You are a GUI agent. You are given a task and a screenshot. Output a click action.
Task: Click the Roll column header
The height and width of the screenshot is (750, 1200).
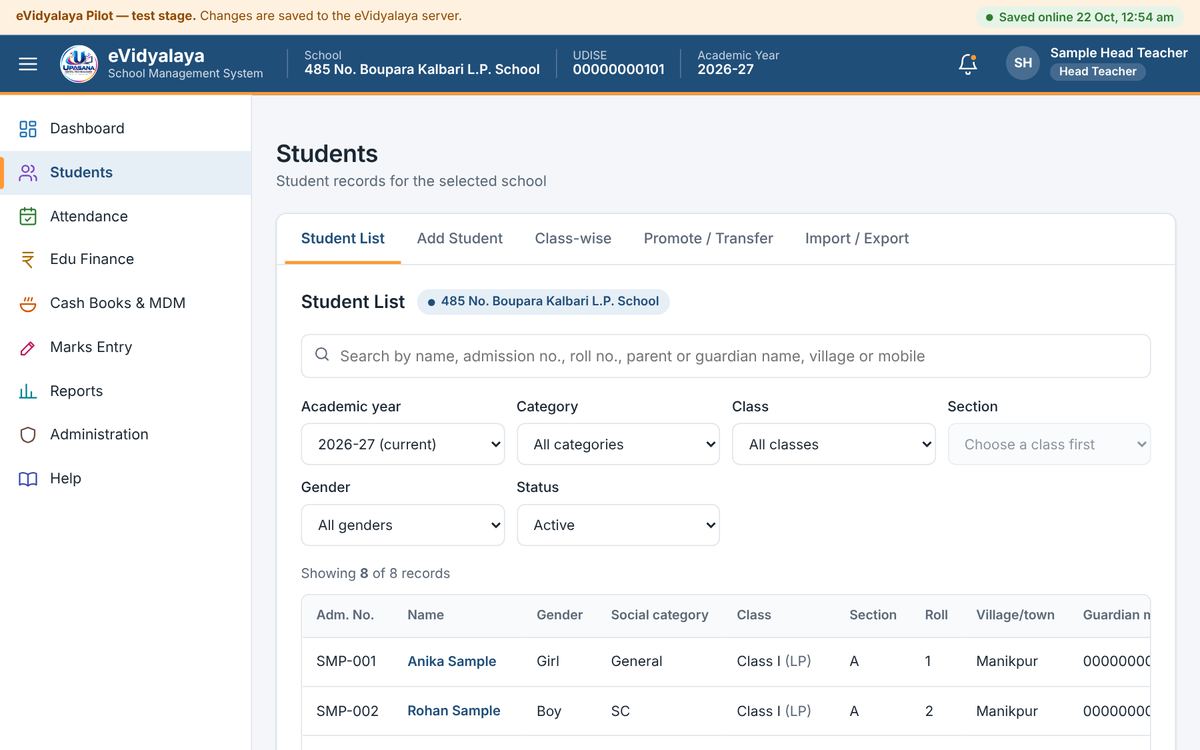coord(937,615)
